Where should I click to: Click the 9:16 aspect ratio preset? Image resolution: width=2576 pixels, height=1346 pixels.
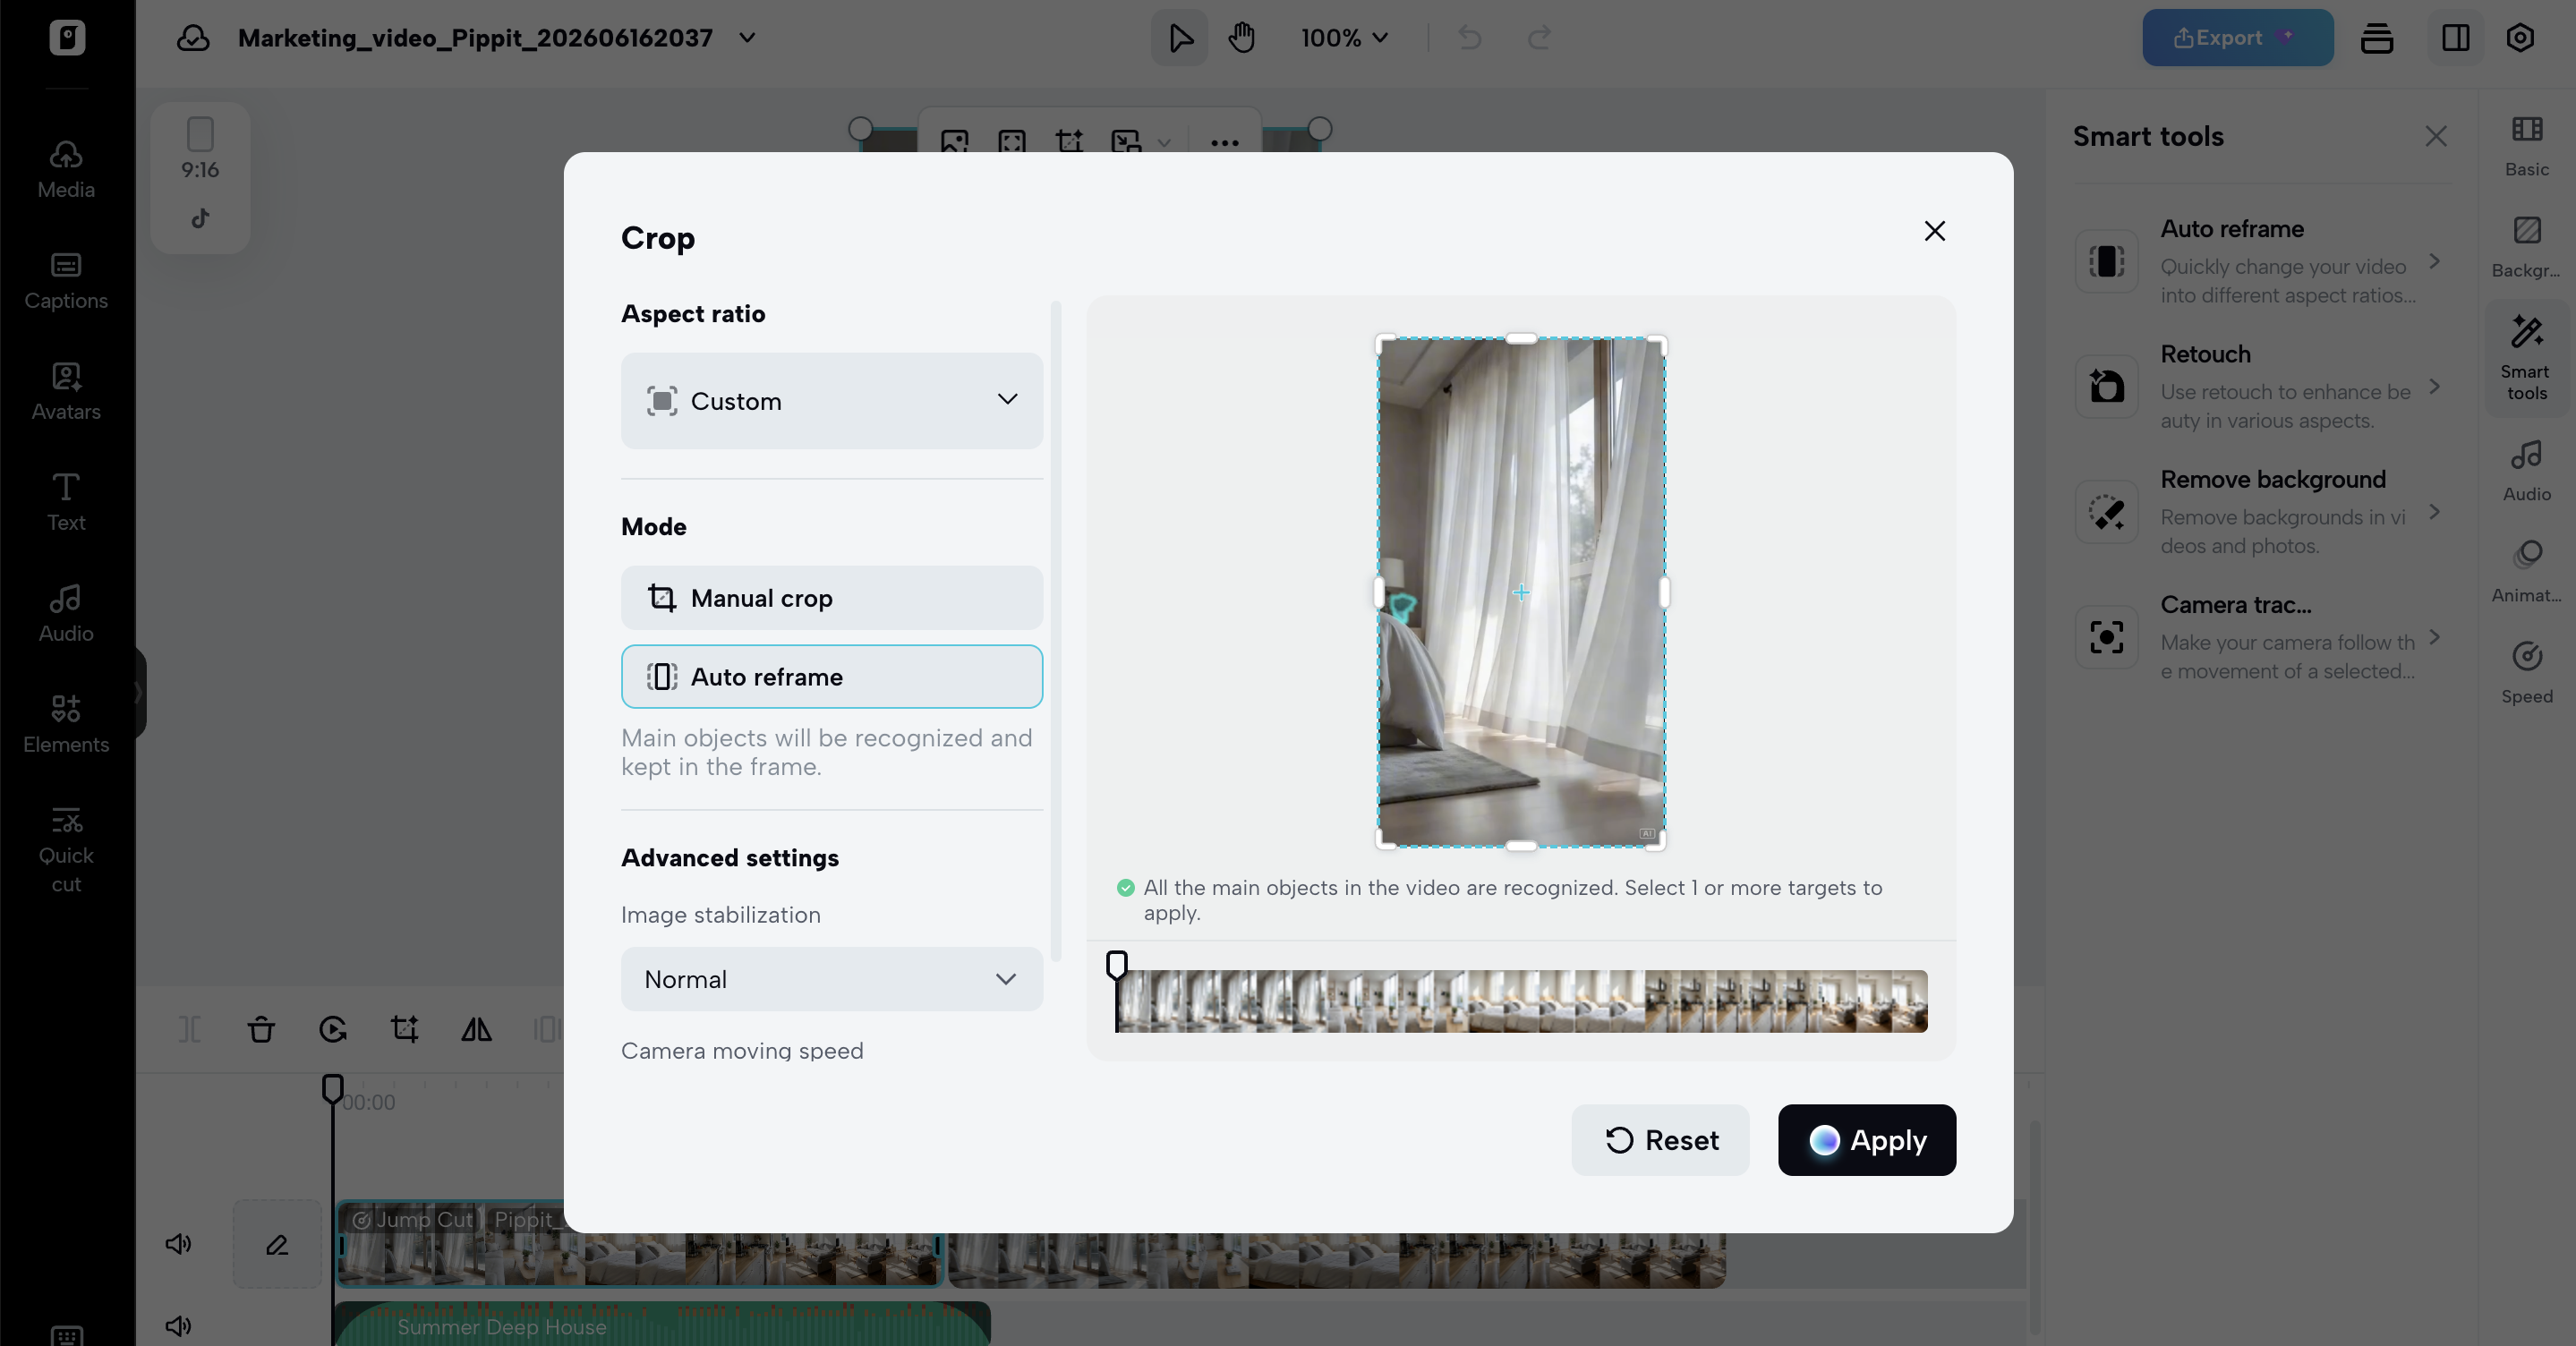(x=200, y=150)
